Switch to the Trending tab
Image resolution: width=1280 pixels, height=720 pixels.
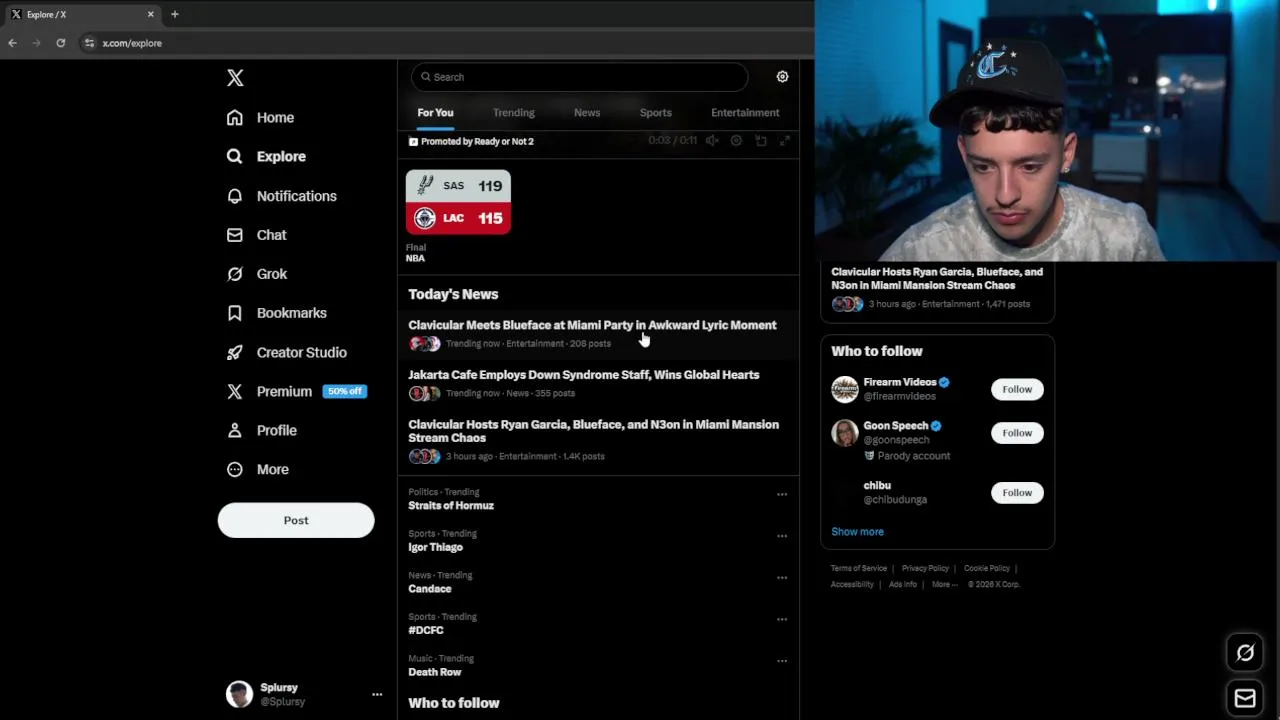(513, 113)
